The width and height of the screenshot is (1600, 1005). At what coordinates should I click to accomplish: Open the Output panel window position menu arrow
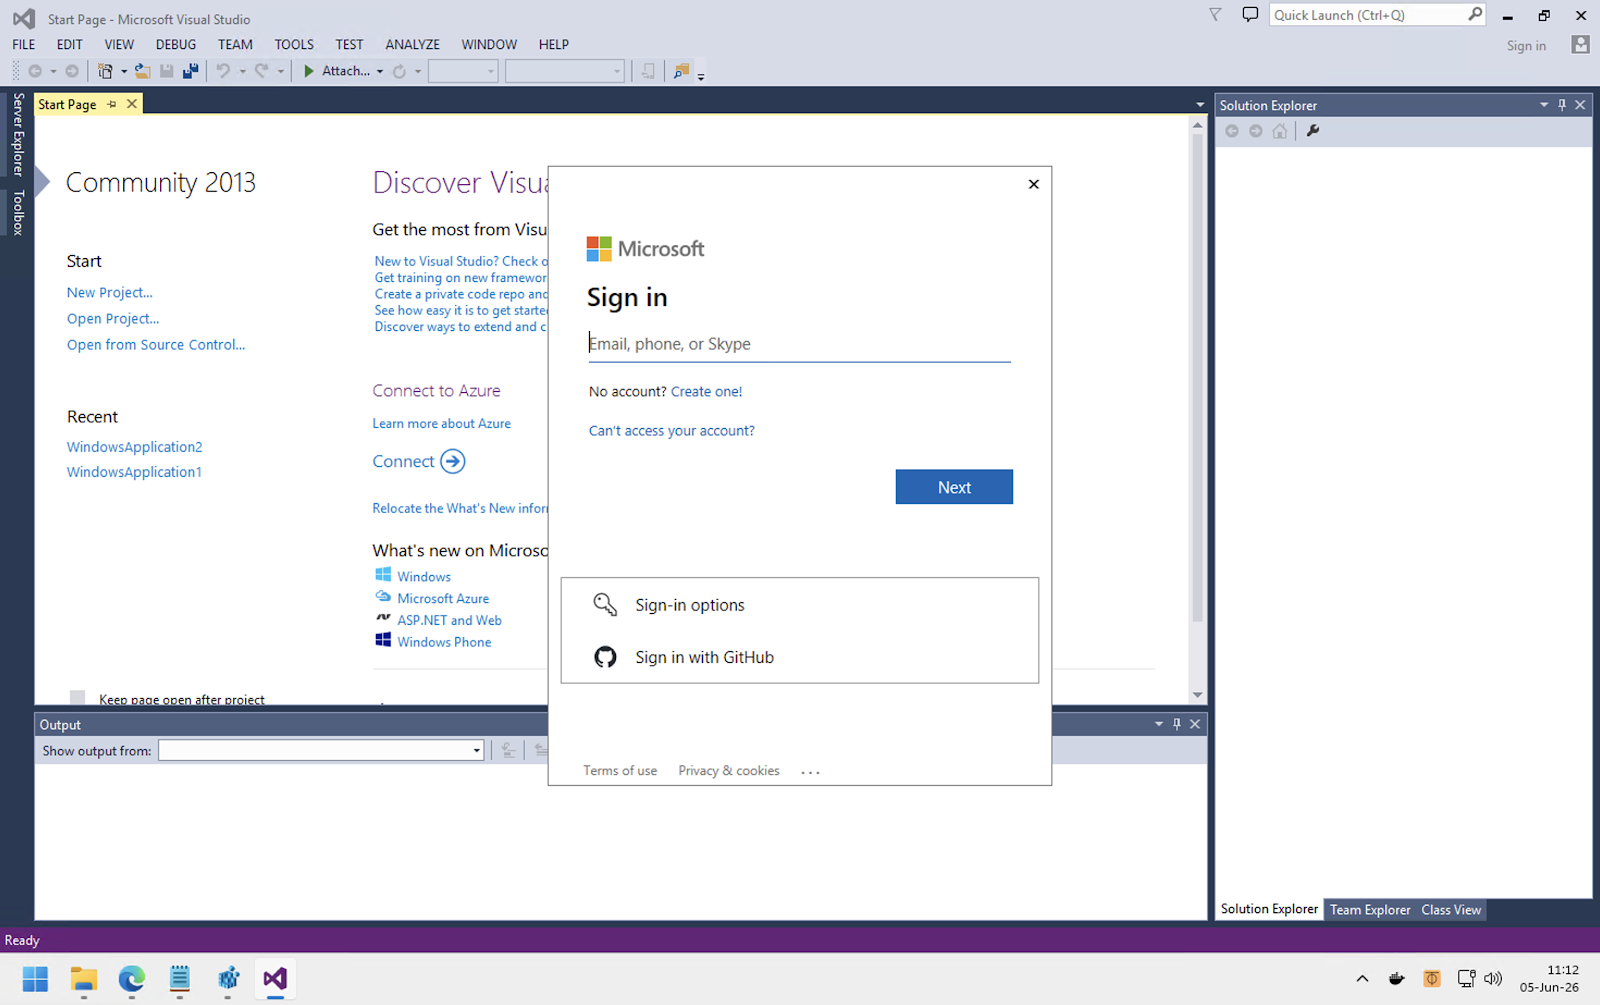pos(1159,724)
